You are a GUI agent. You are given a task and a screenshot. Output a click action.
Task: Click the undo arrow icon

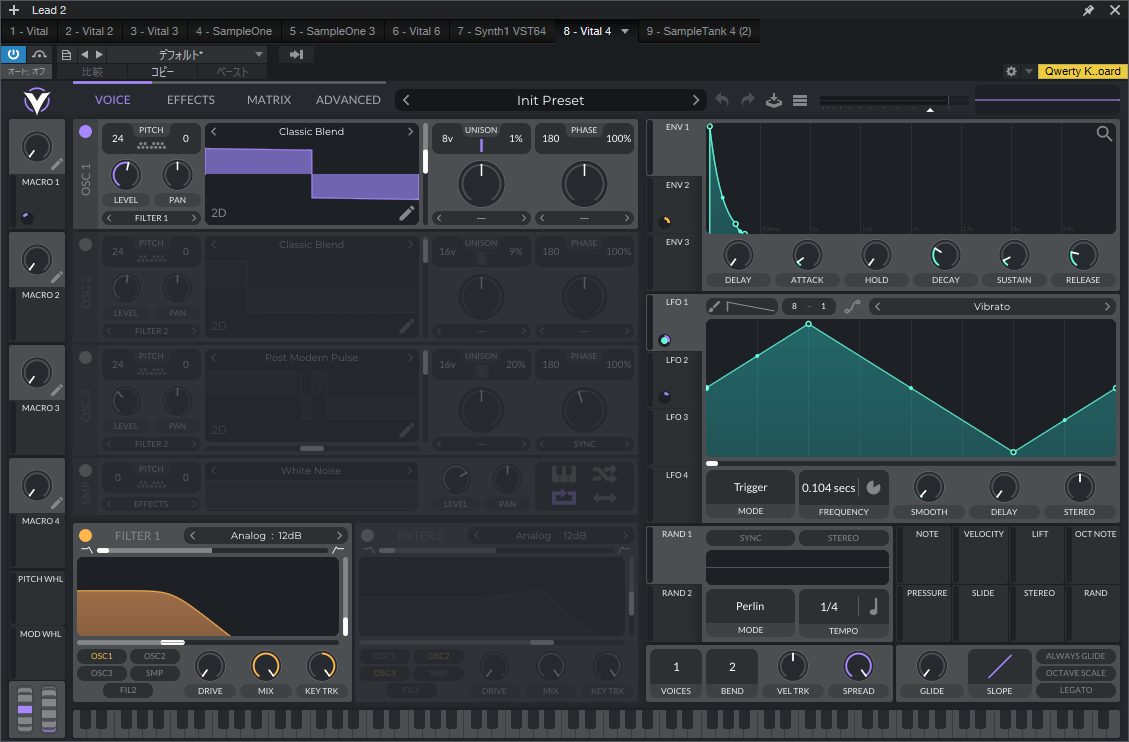[722, 100]
